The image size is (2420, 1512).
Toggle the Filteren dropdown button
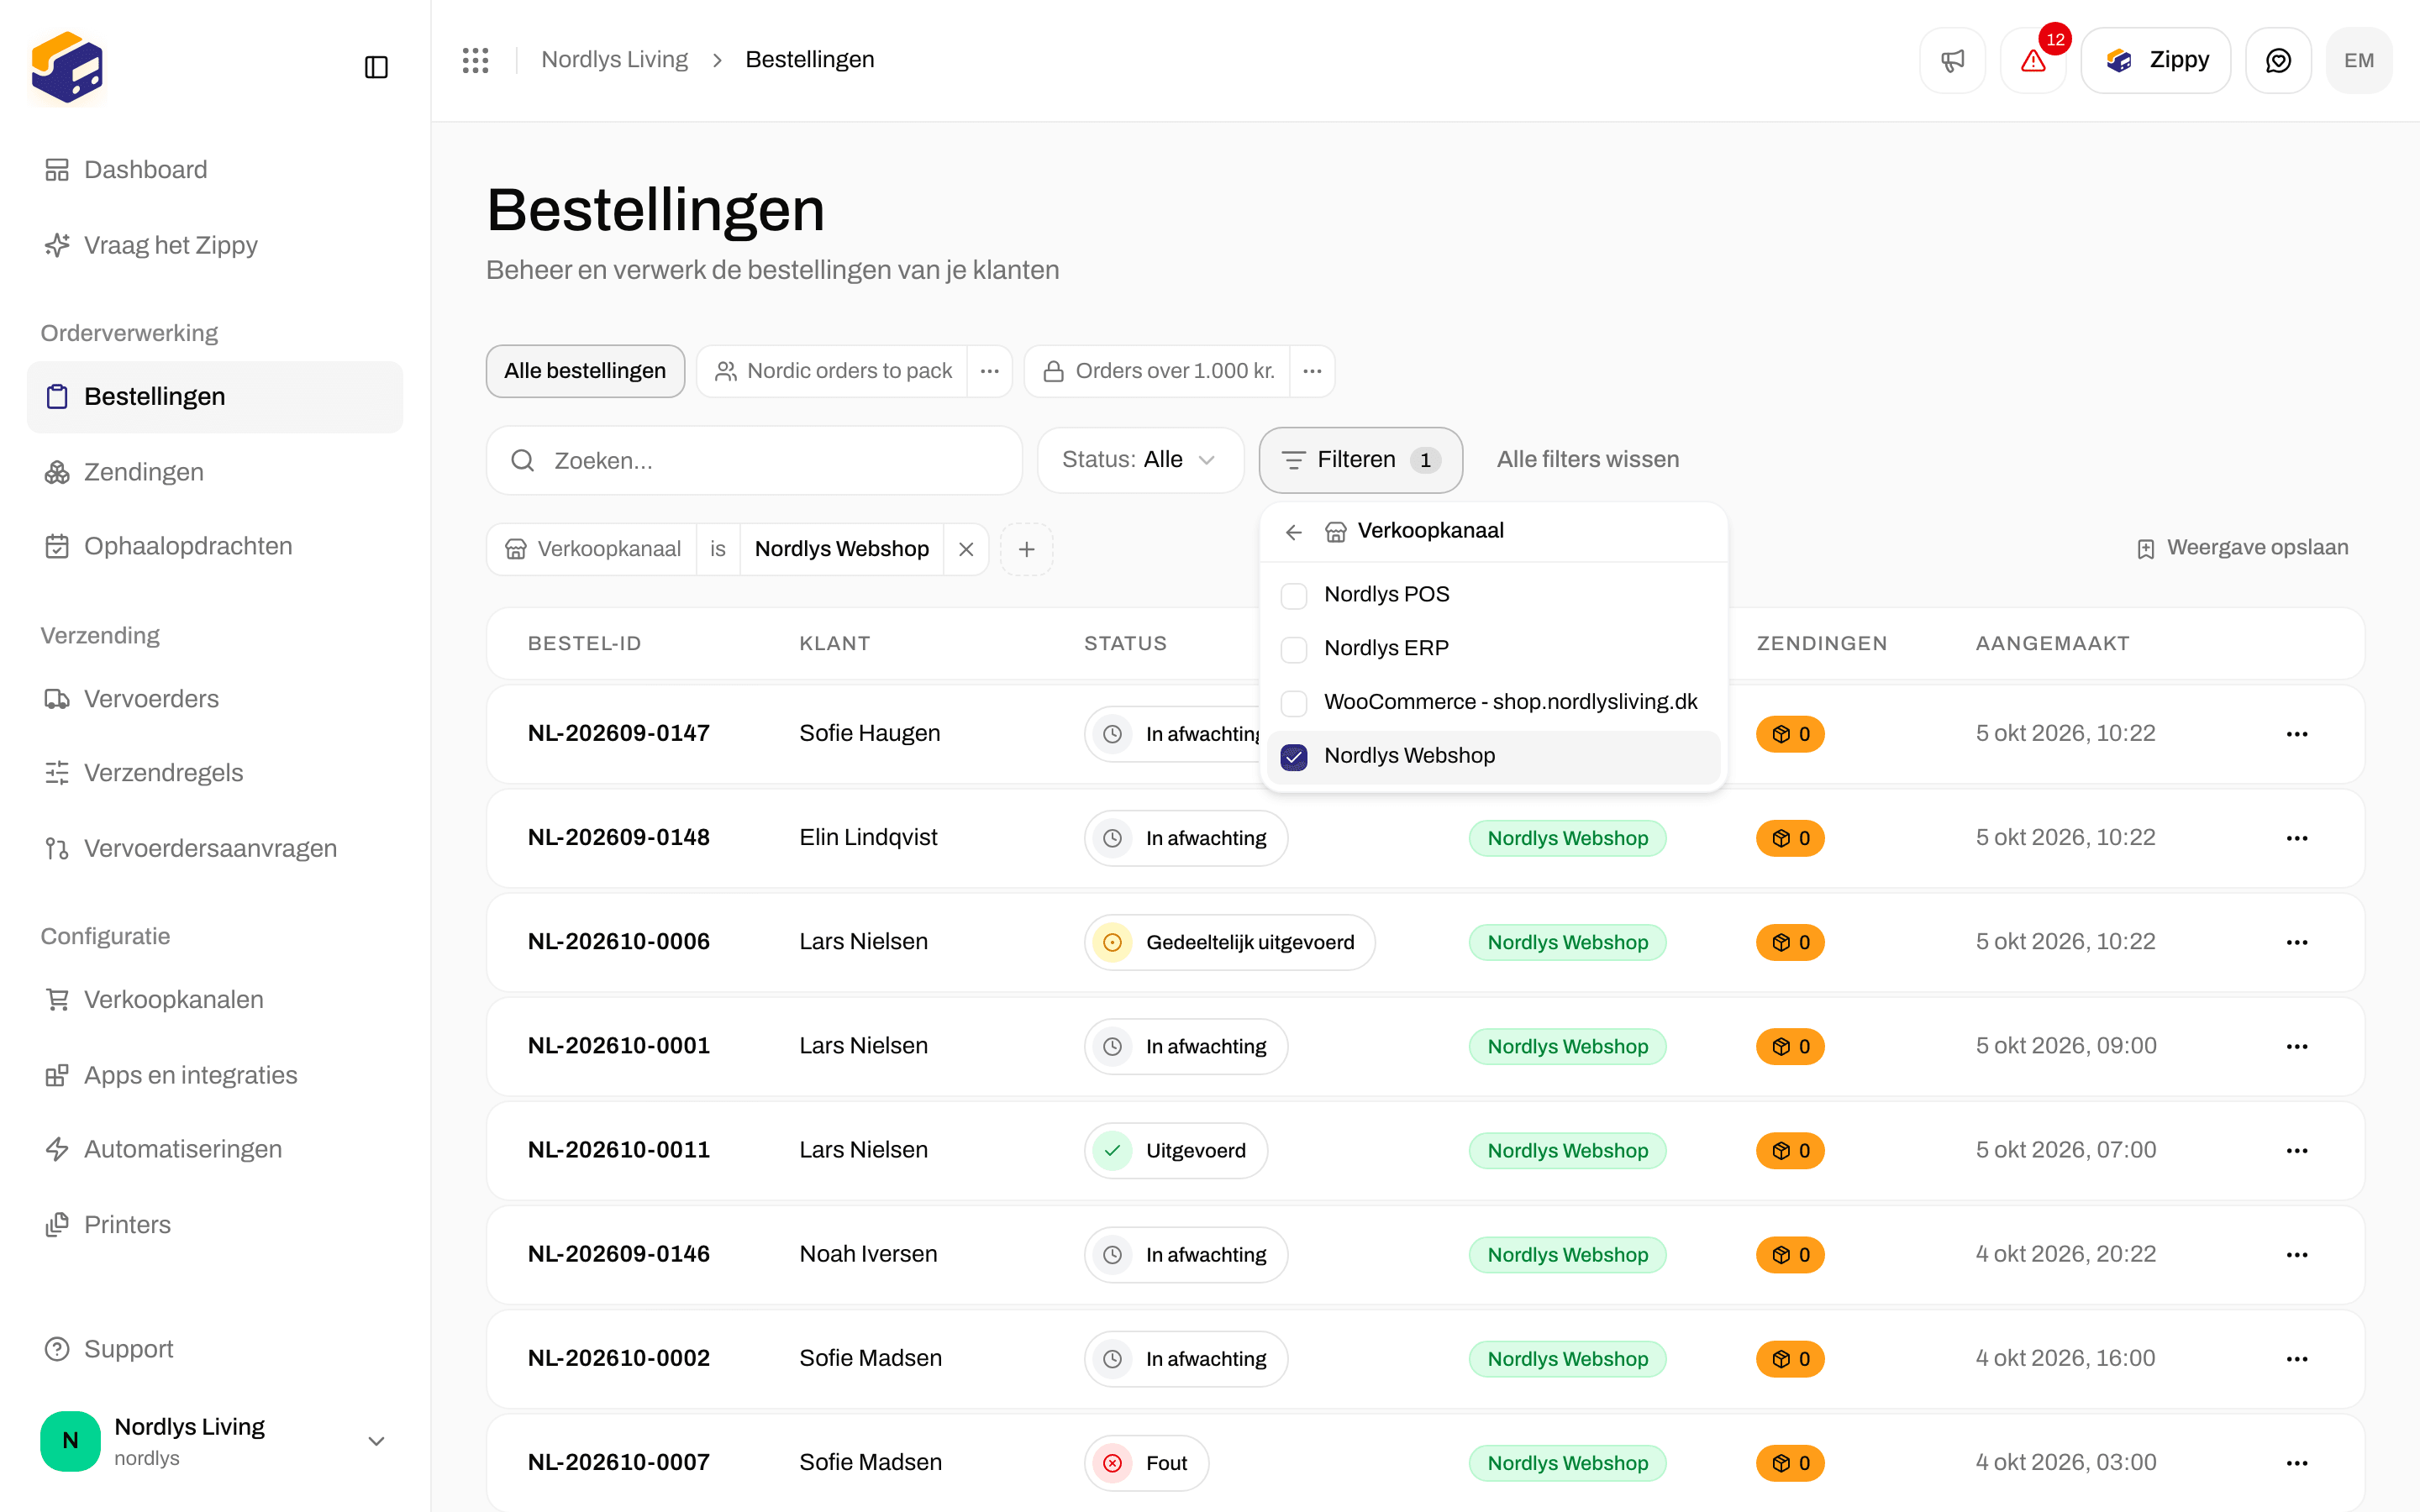(1360, 460)
